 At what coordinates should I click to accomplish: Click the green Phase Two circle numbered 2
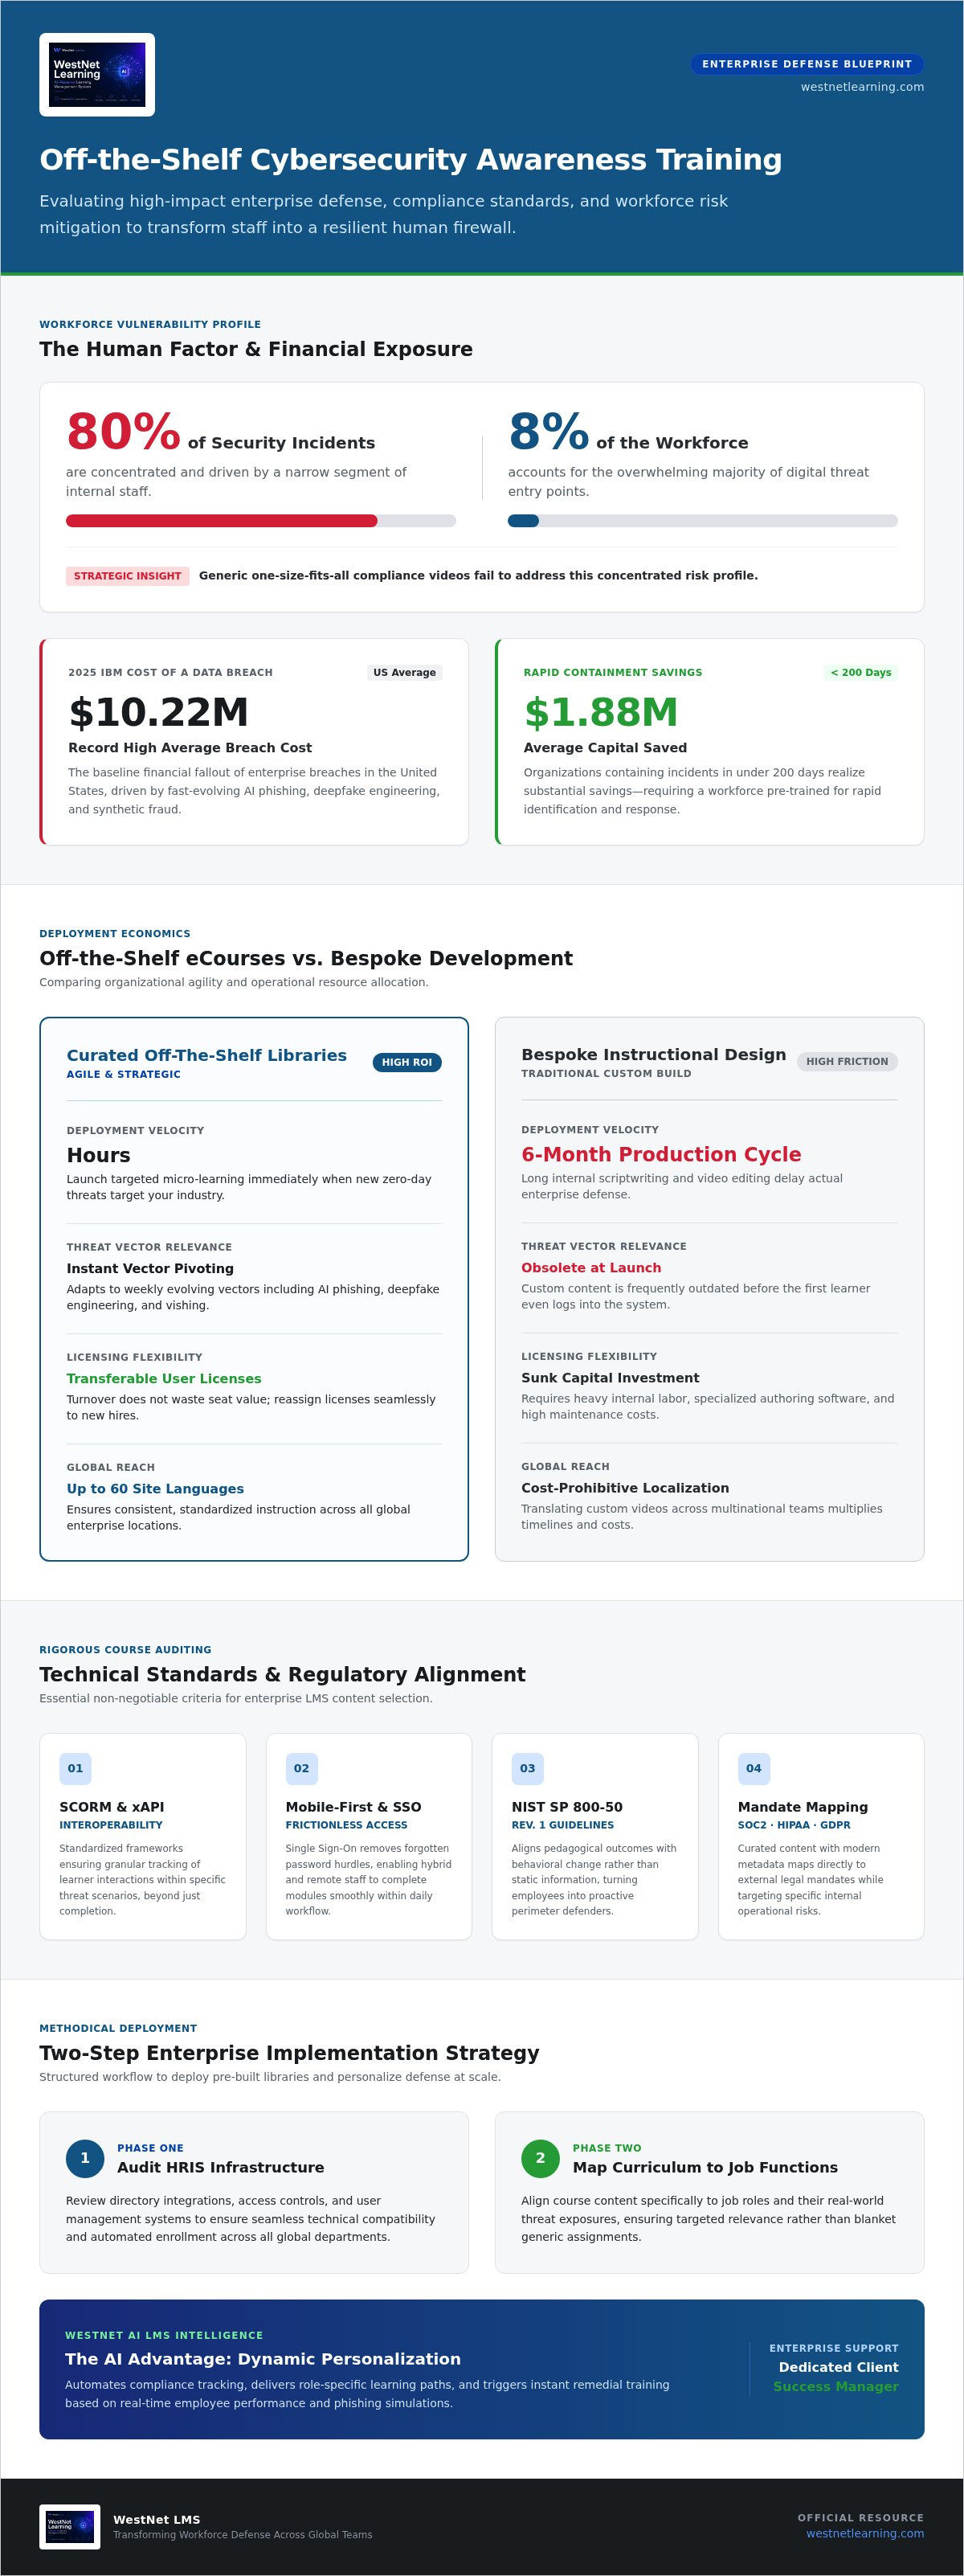pos(540,2158)
